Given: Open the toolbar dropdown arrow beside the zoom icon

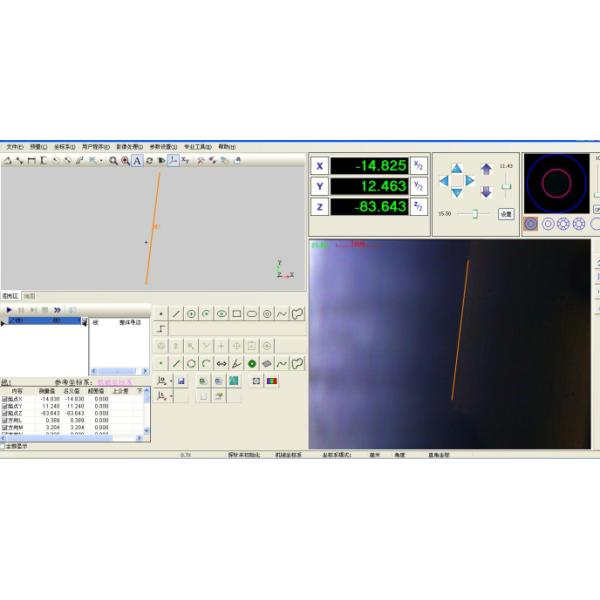Looking at the screenshot, I should point(101,160).
